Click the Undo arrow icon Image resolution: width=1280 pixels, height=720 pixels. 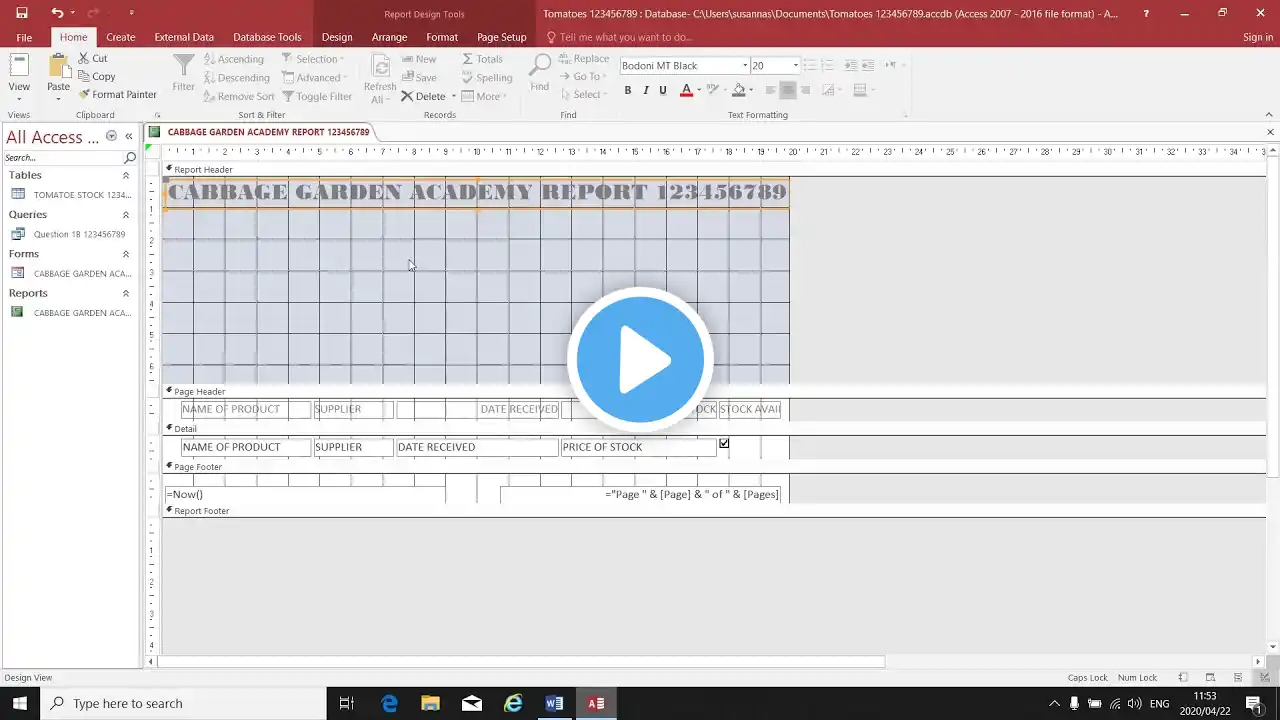point(57,13)
